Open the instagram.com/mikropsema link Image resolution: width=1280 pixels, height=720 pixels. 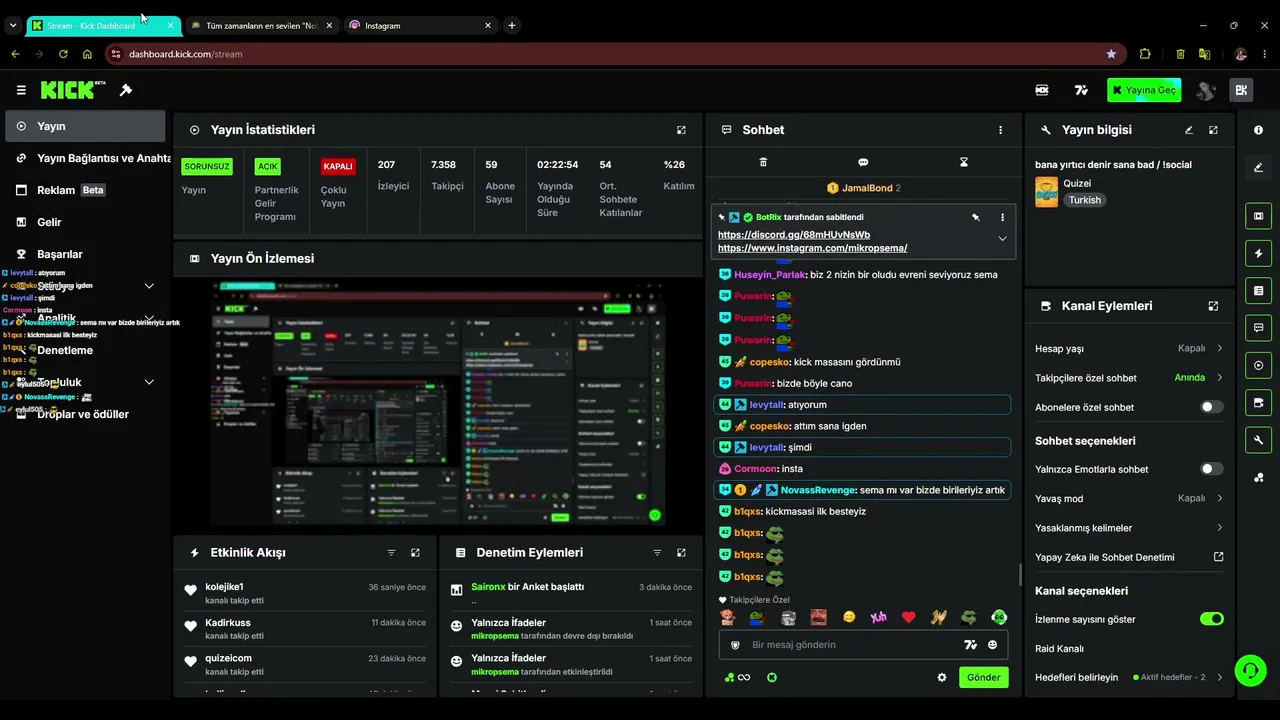coord(812,248)
